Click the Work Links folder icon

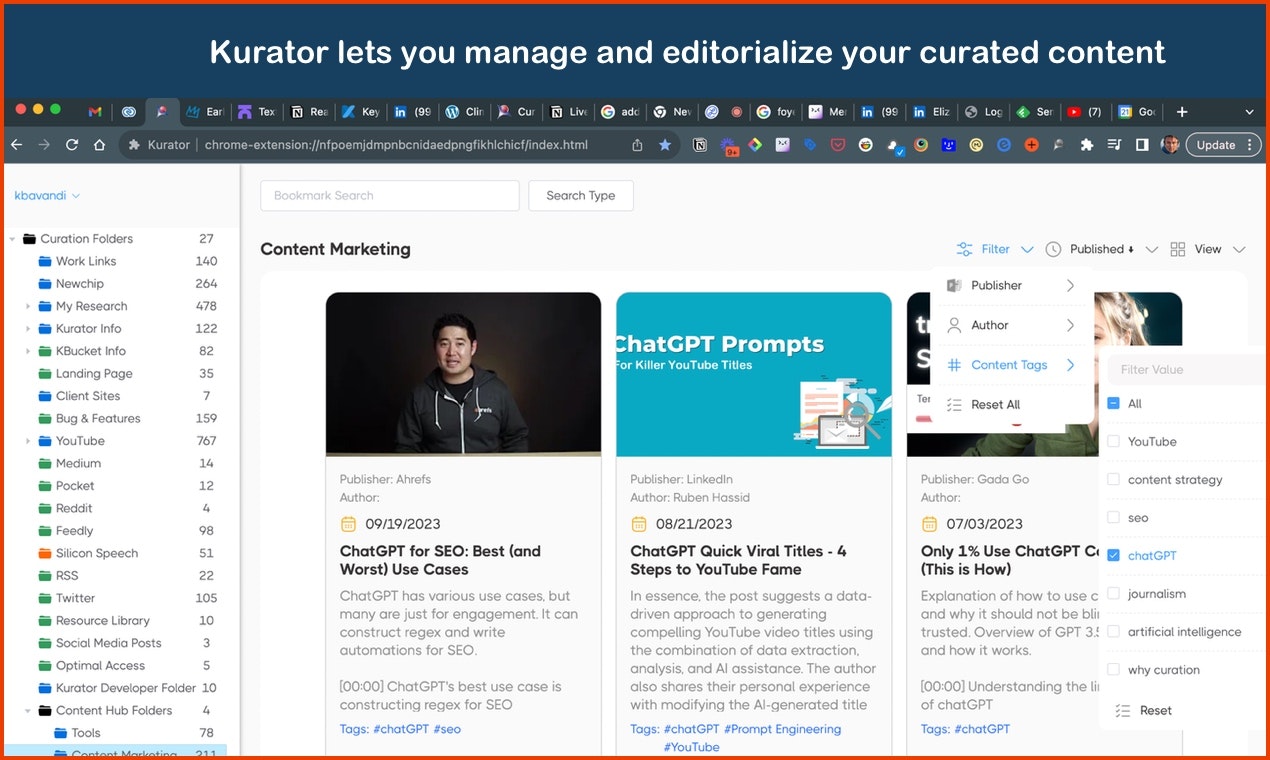point(45,261)
